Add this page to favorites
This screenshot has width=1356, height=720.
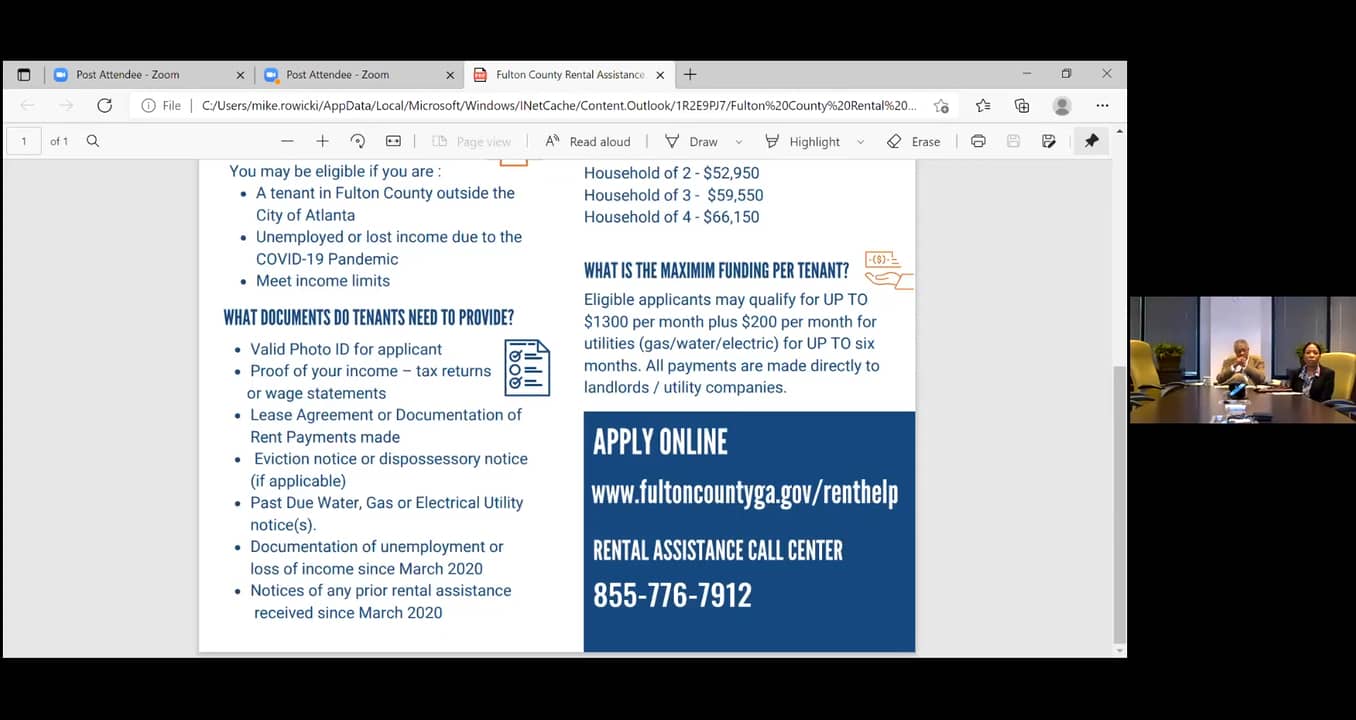click(x=941, y=105)
